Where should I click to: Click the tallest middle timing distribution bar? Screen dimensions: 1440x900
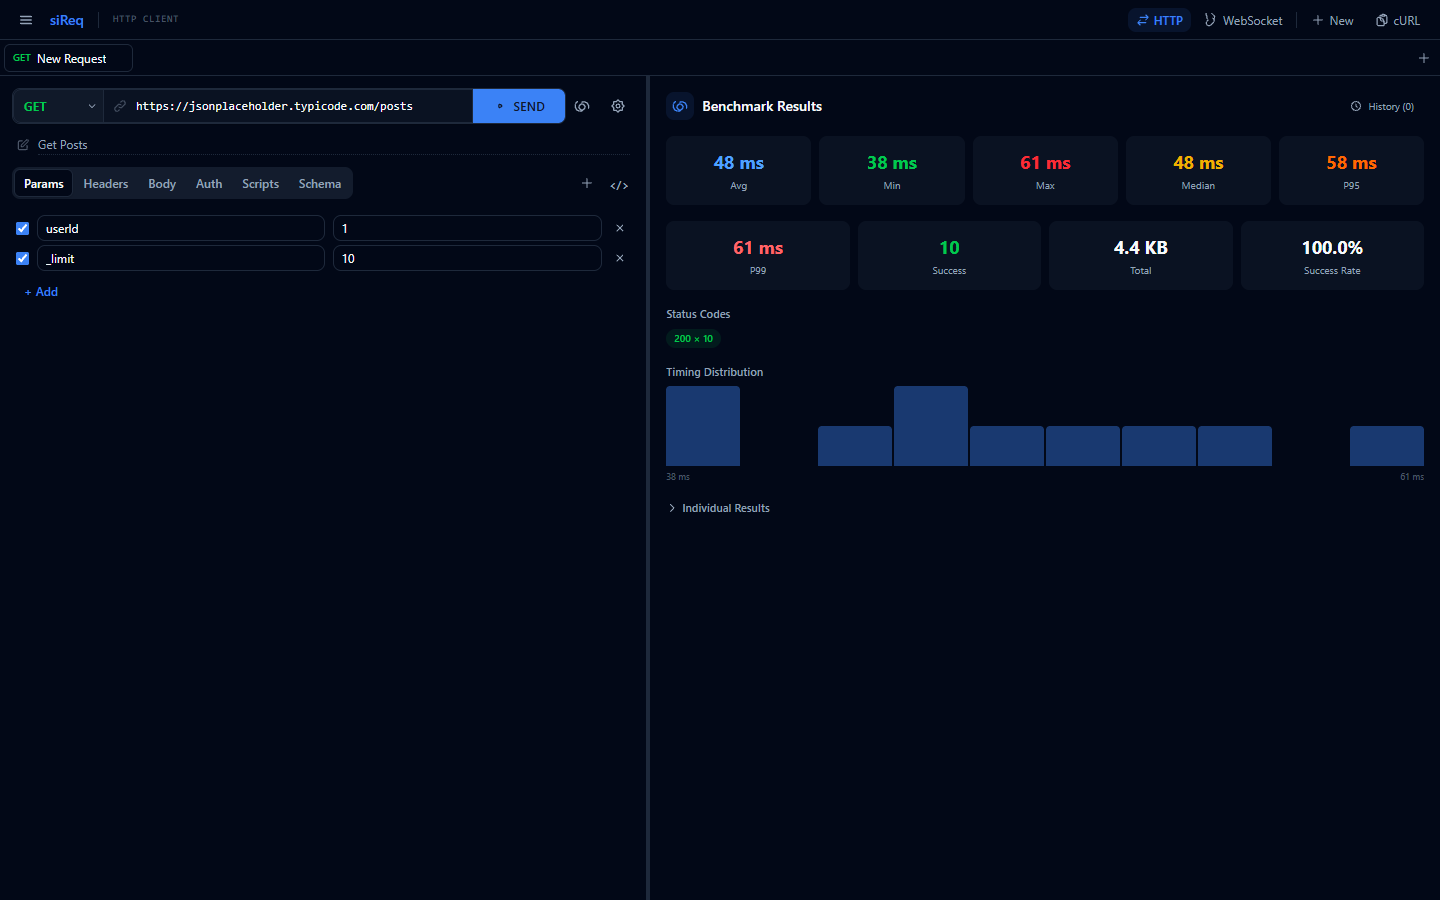[931, 426]
